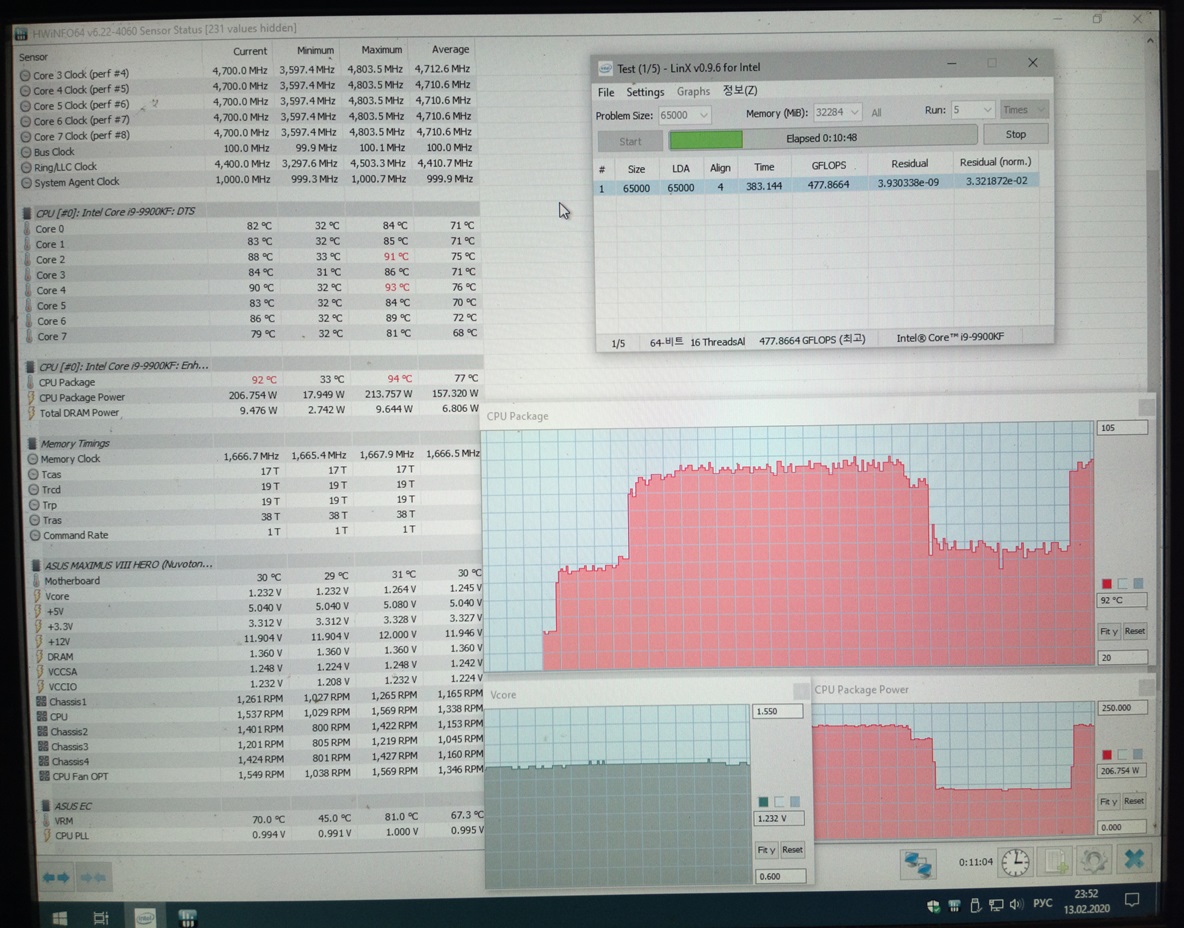This screenshot has height=928, width=1184.
Task: Open HWiNFO sensor settings gear icon
Action: (1093, 860)
